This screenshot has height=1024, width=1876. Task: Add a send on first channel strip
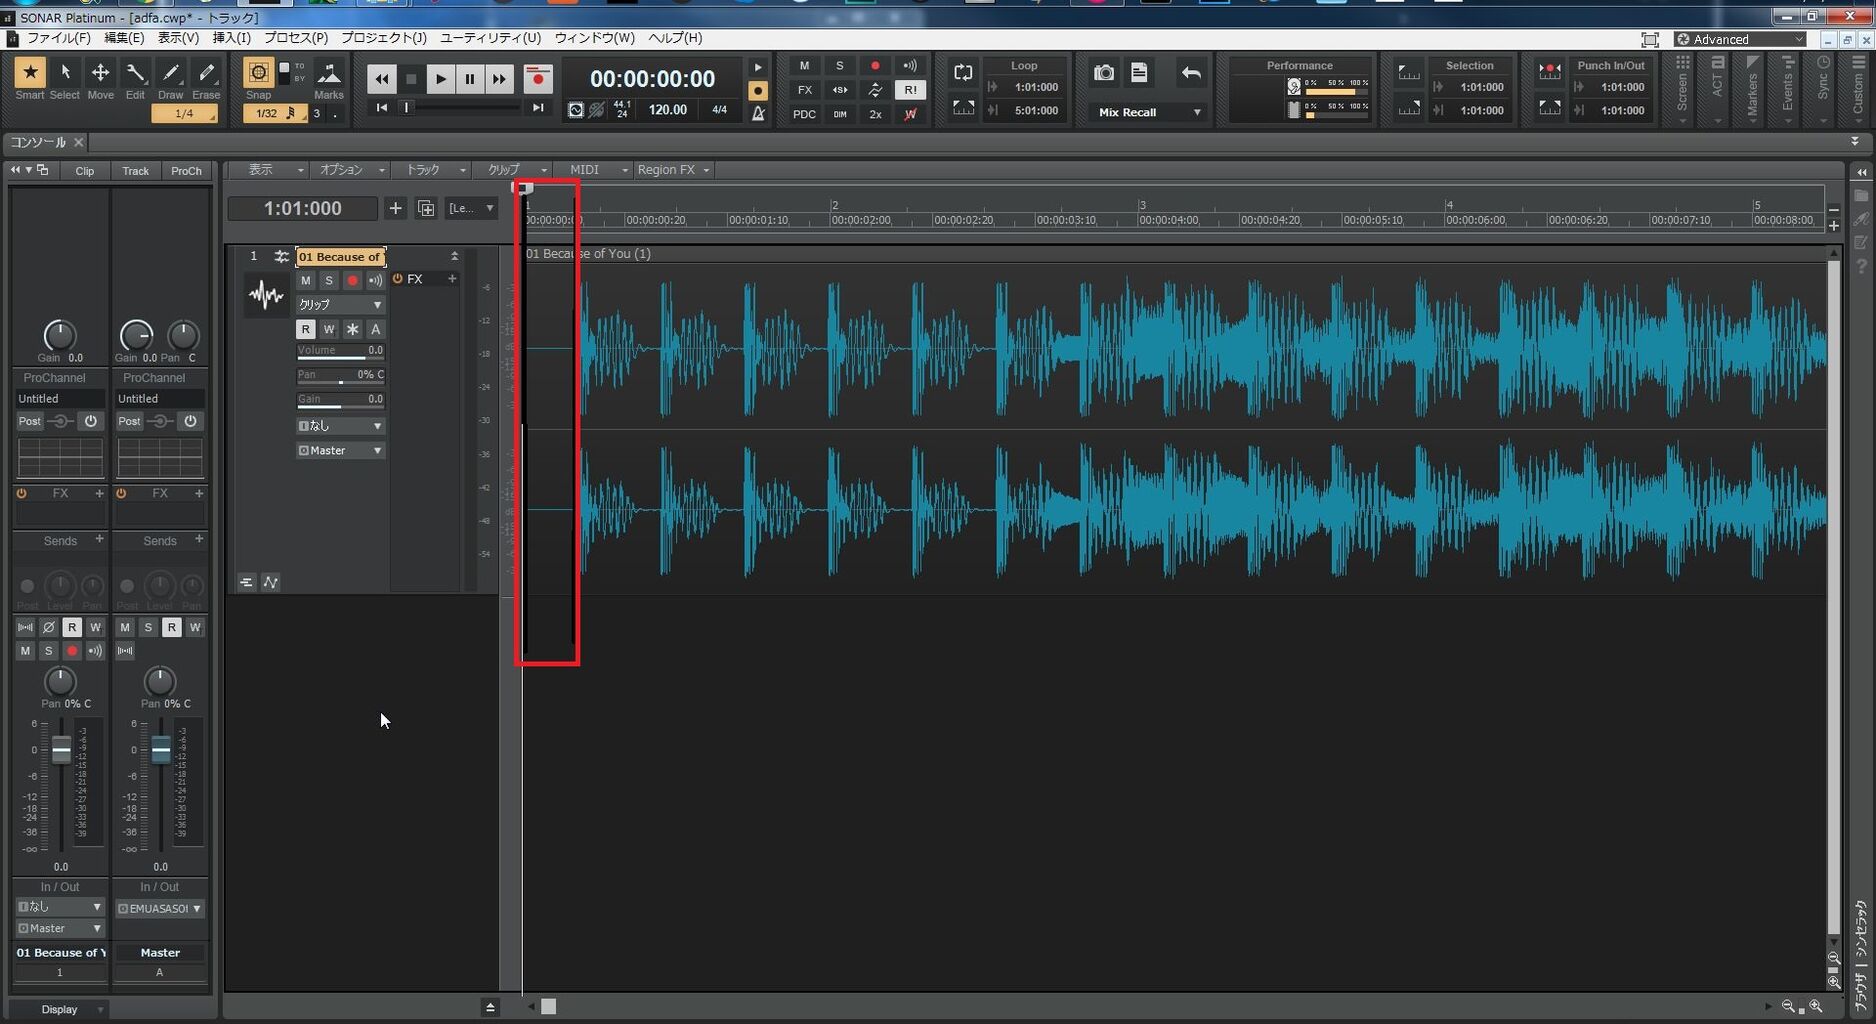coord(99,539)
